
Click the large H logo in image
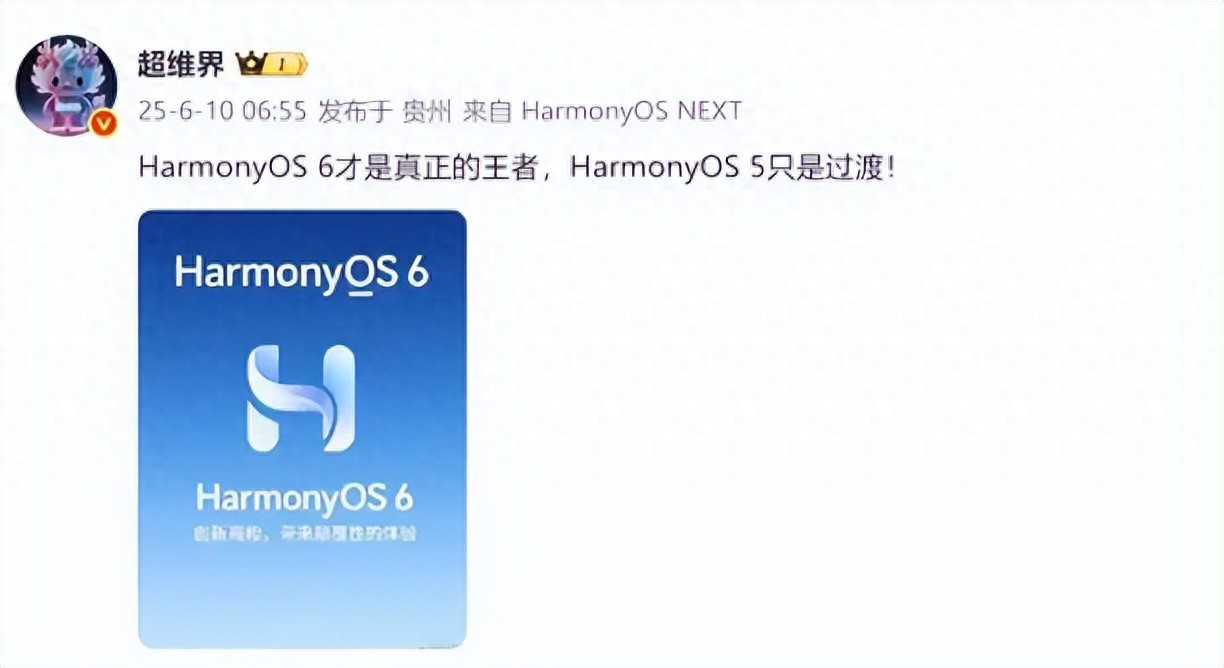pos(301,397)
